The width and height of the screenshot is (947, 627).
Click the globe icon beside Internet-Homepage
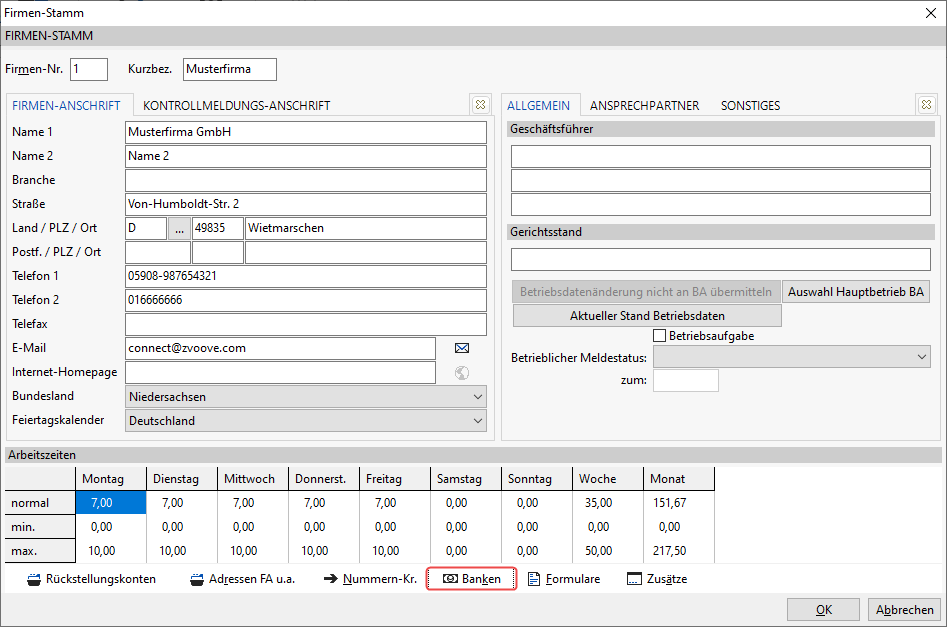tap(462, 373)
